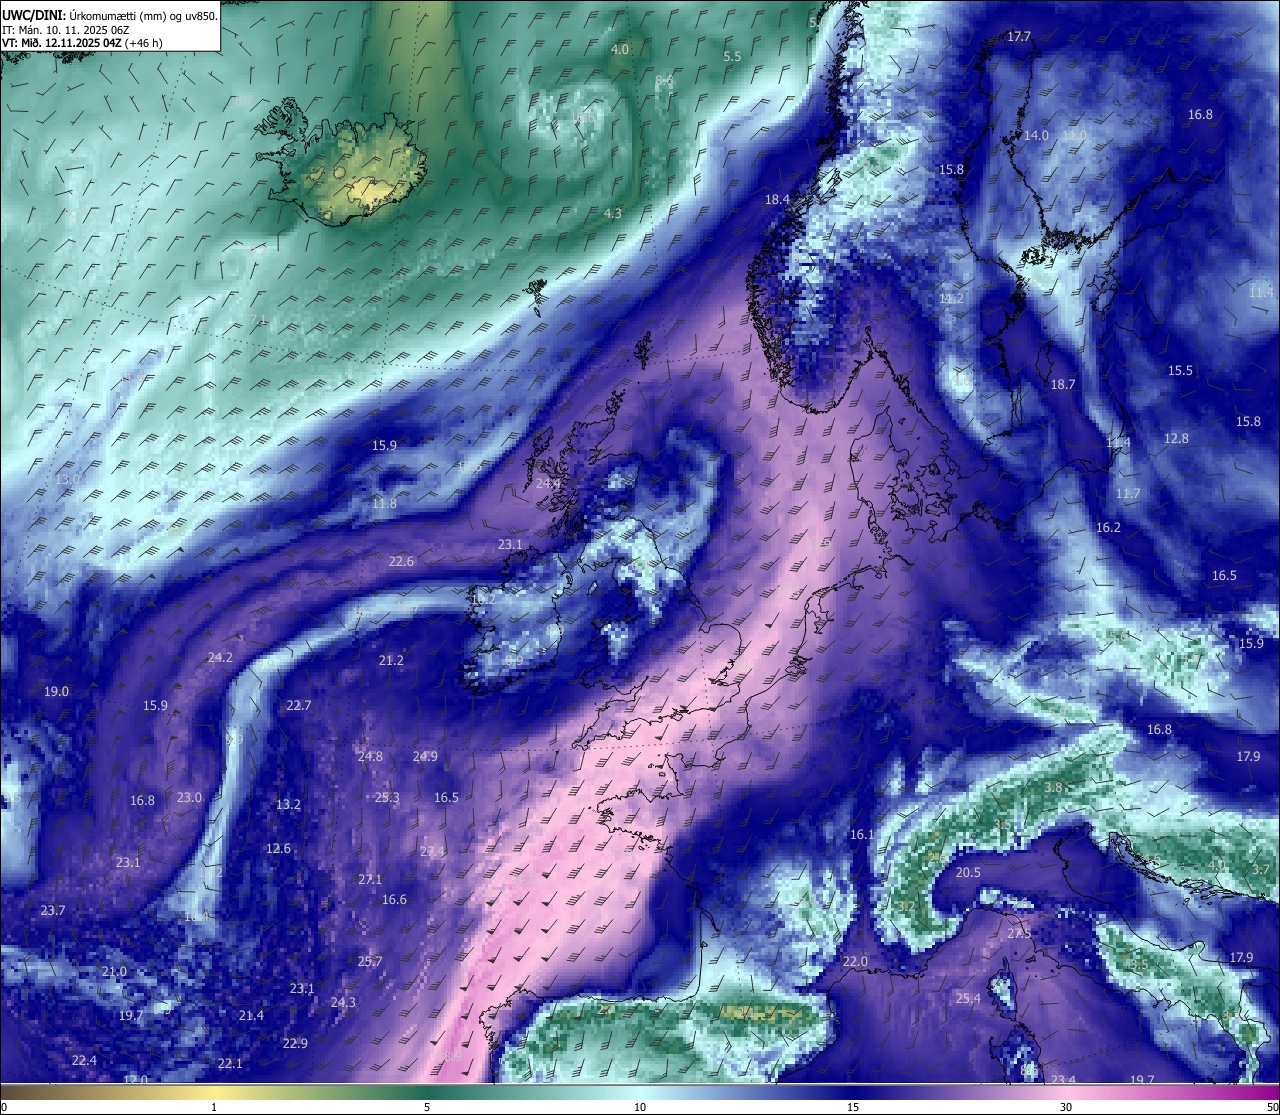This screenshot has width=1280, height=1115.
Task: Click the '12.6' value label
Action: (278, 849)
